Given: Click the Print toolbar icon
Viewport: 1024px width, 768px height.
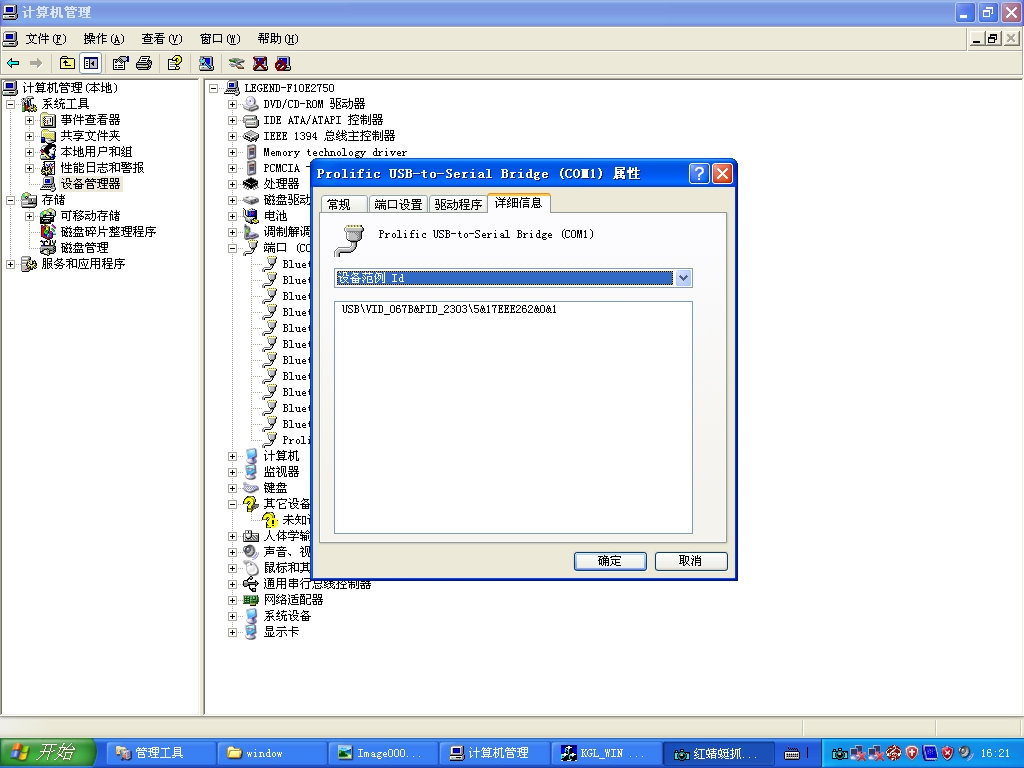Looking at the screenshot, I should tap(144, 63).
